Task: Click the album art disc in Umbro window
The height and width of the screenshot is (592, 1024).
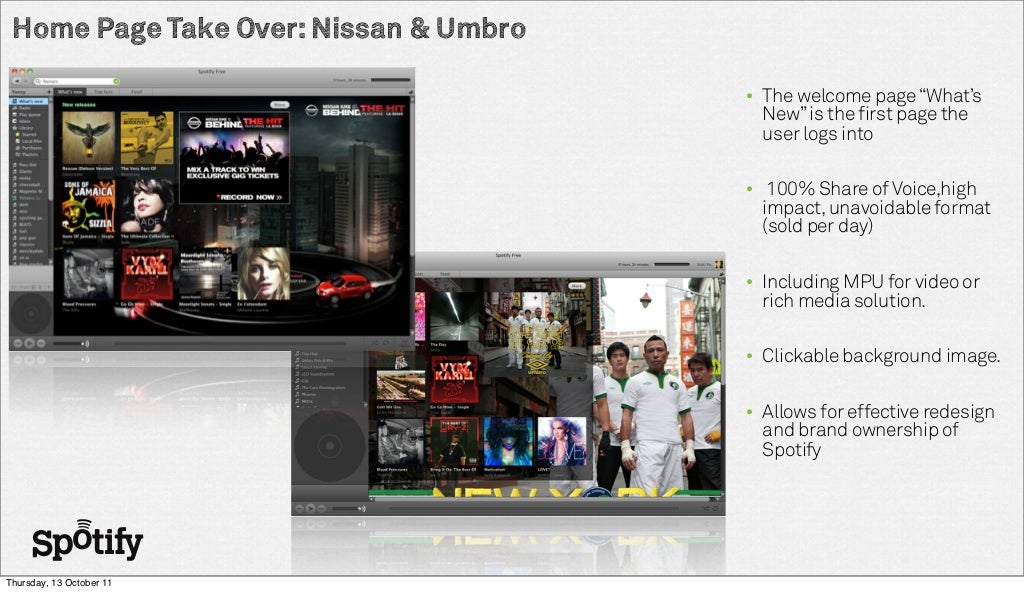Action: [330, 446]
